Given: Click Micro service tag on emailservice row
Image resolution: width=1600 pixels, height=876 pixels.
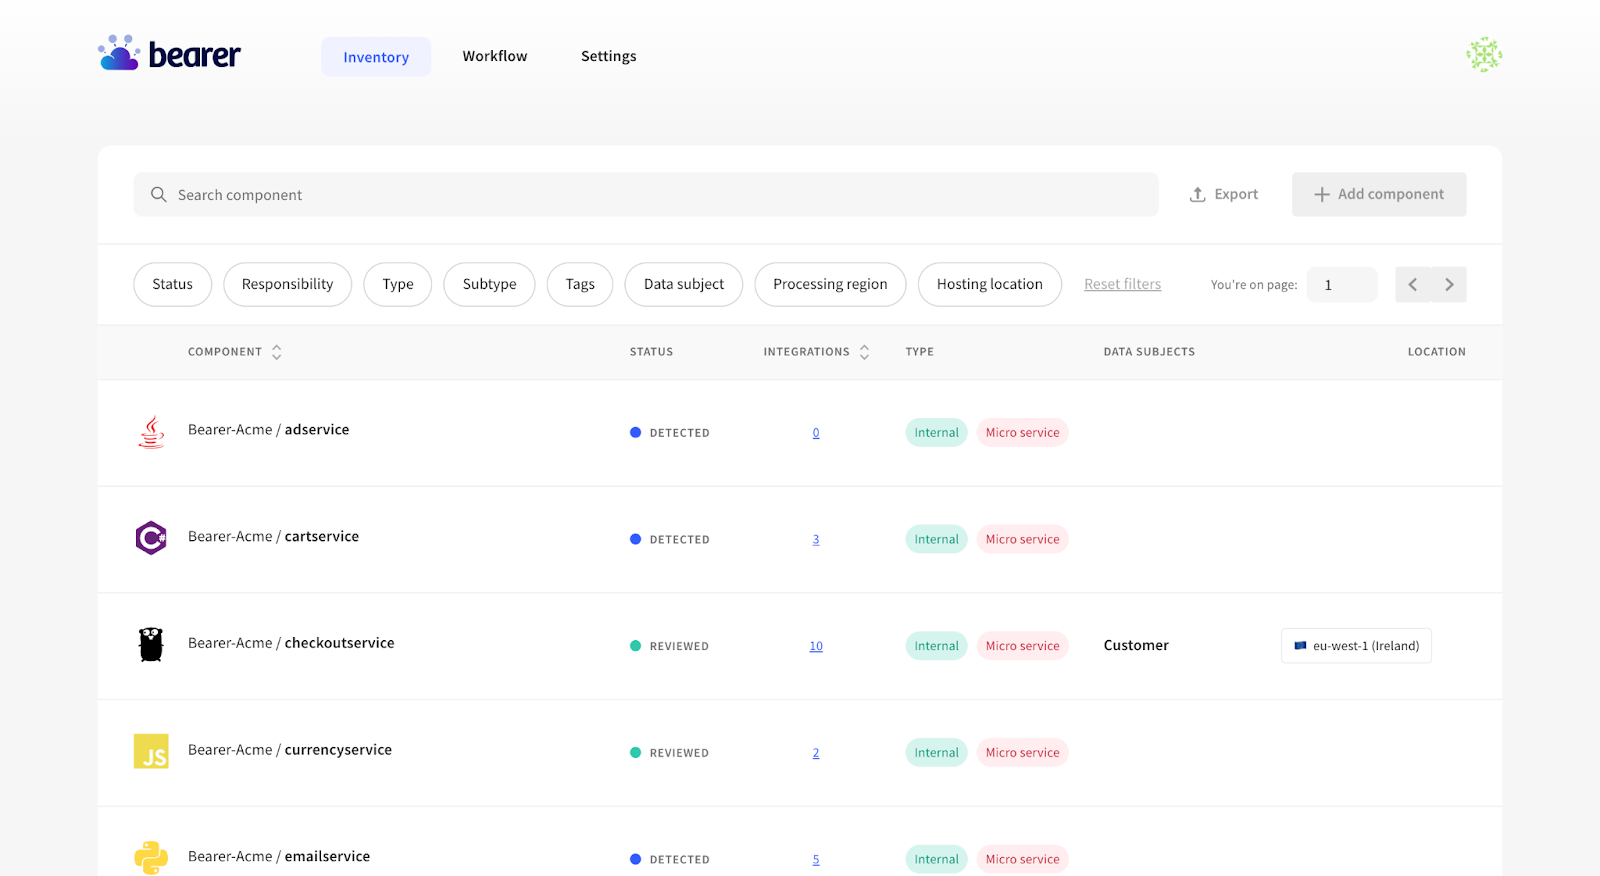Looking at the screenshot, I should coord(1022,859).
